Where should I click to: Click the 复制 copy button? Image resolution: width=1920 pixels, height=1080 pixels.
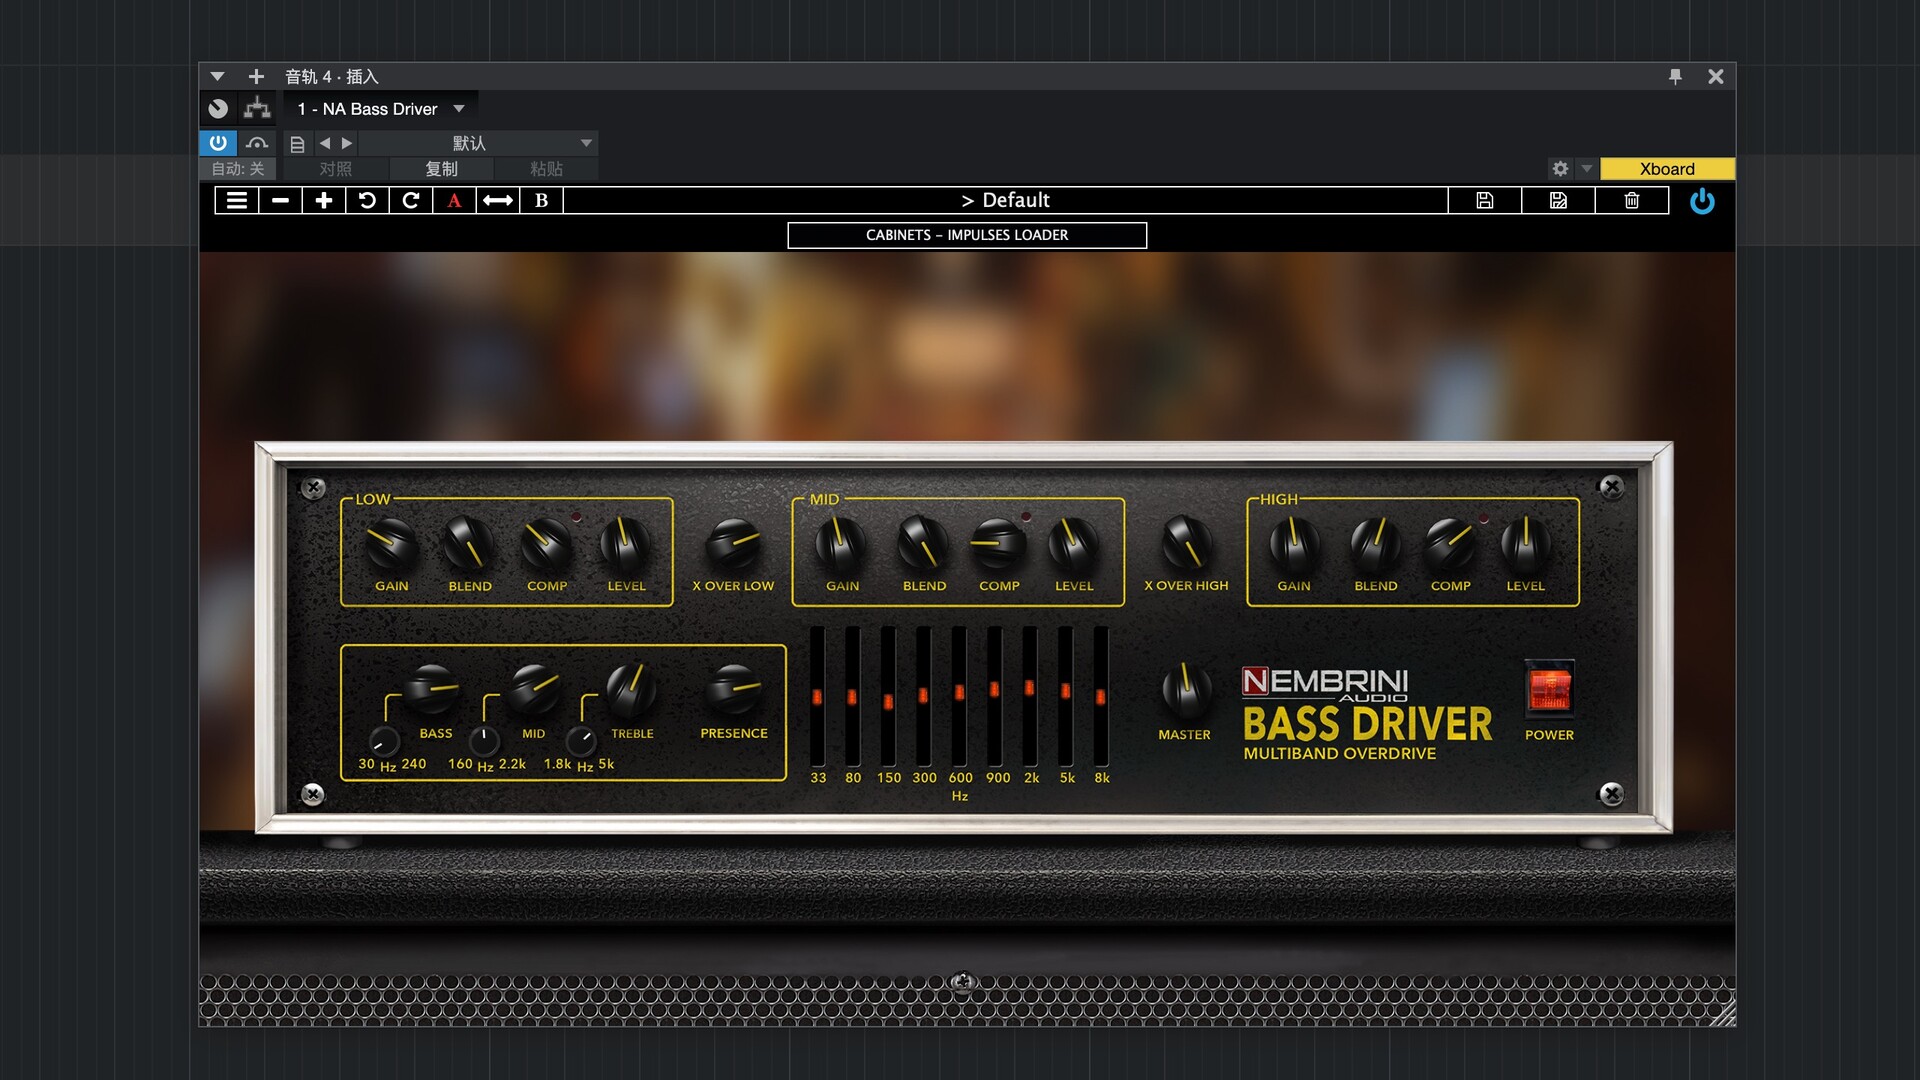441,169
